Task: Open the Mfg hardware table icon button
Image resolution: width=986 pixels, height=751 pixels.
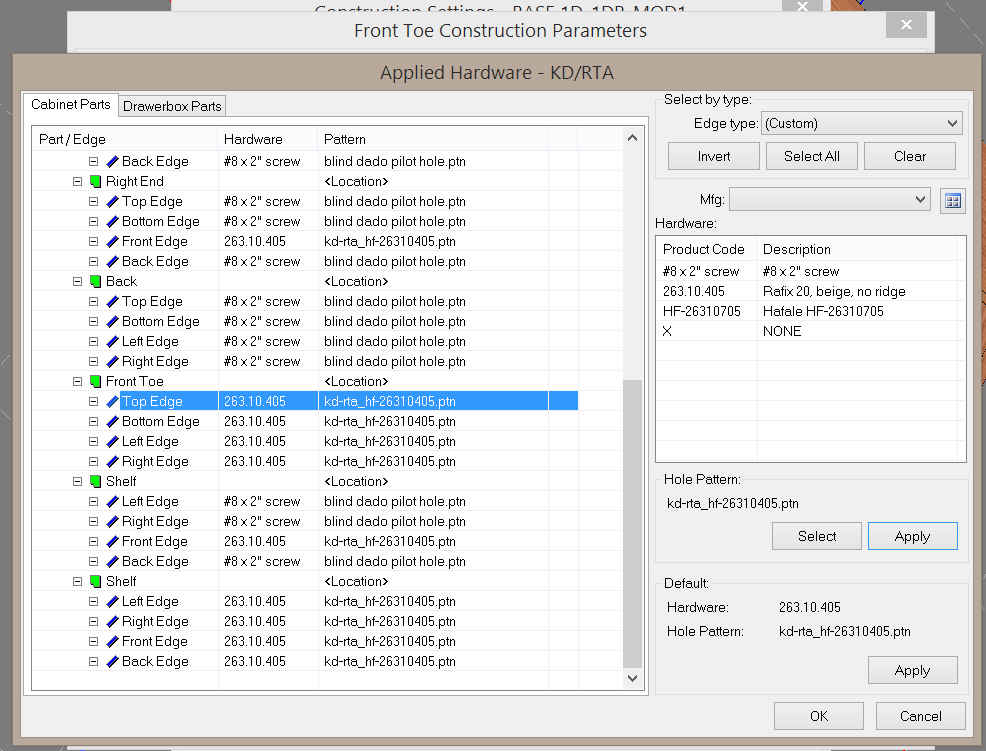Action: (953, 201)
